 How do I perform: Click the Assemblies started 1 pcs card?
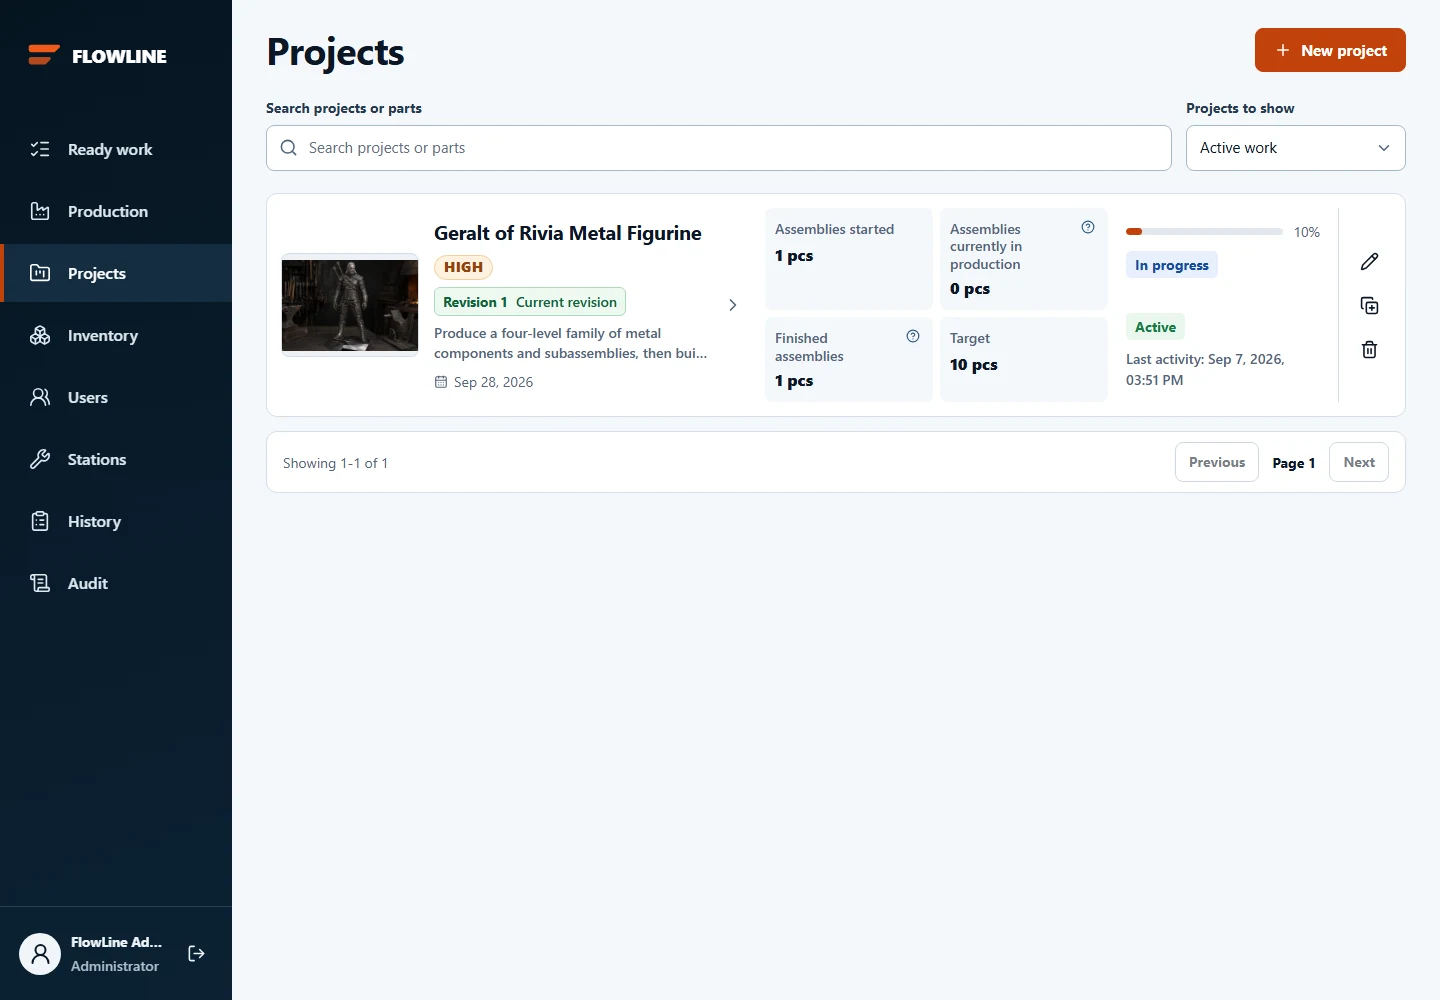(849, 259)
